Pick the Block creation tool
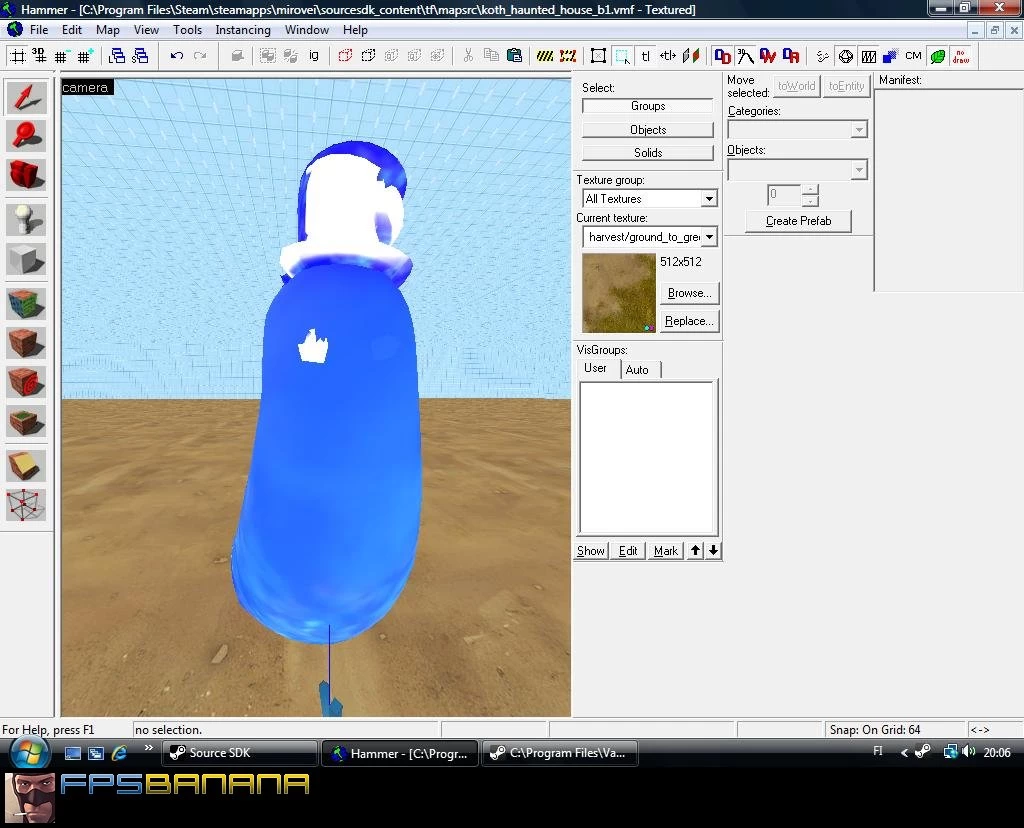Image resolution: width=1024 pixels, height=828 pixels. pyautogui.click(x=26, y=259)
